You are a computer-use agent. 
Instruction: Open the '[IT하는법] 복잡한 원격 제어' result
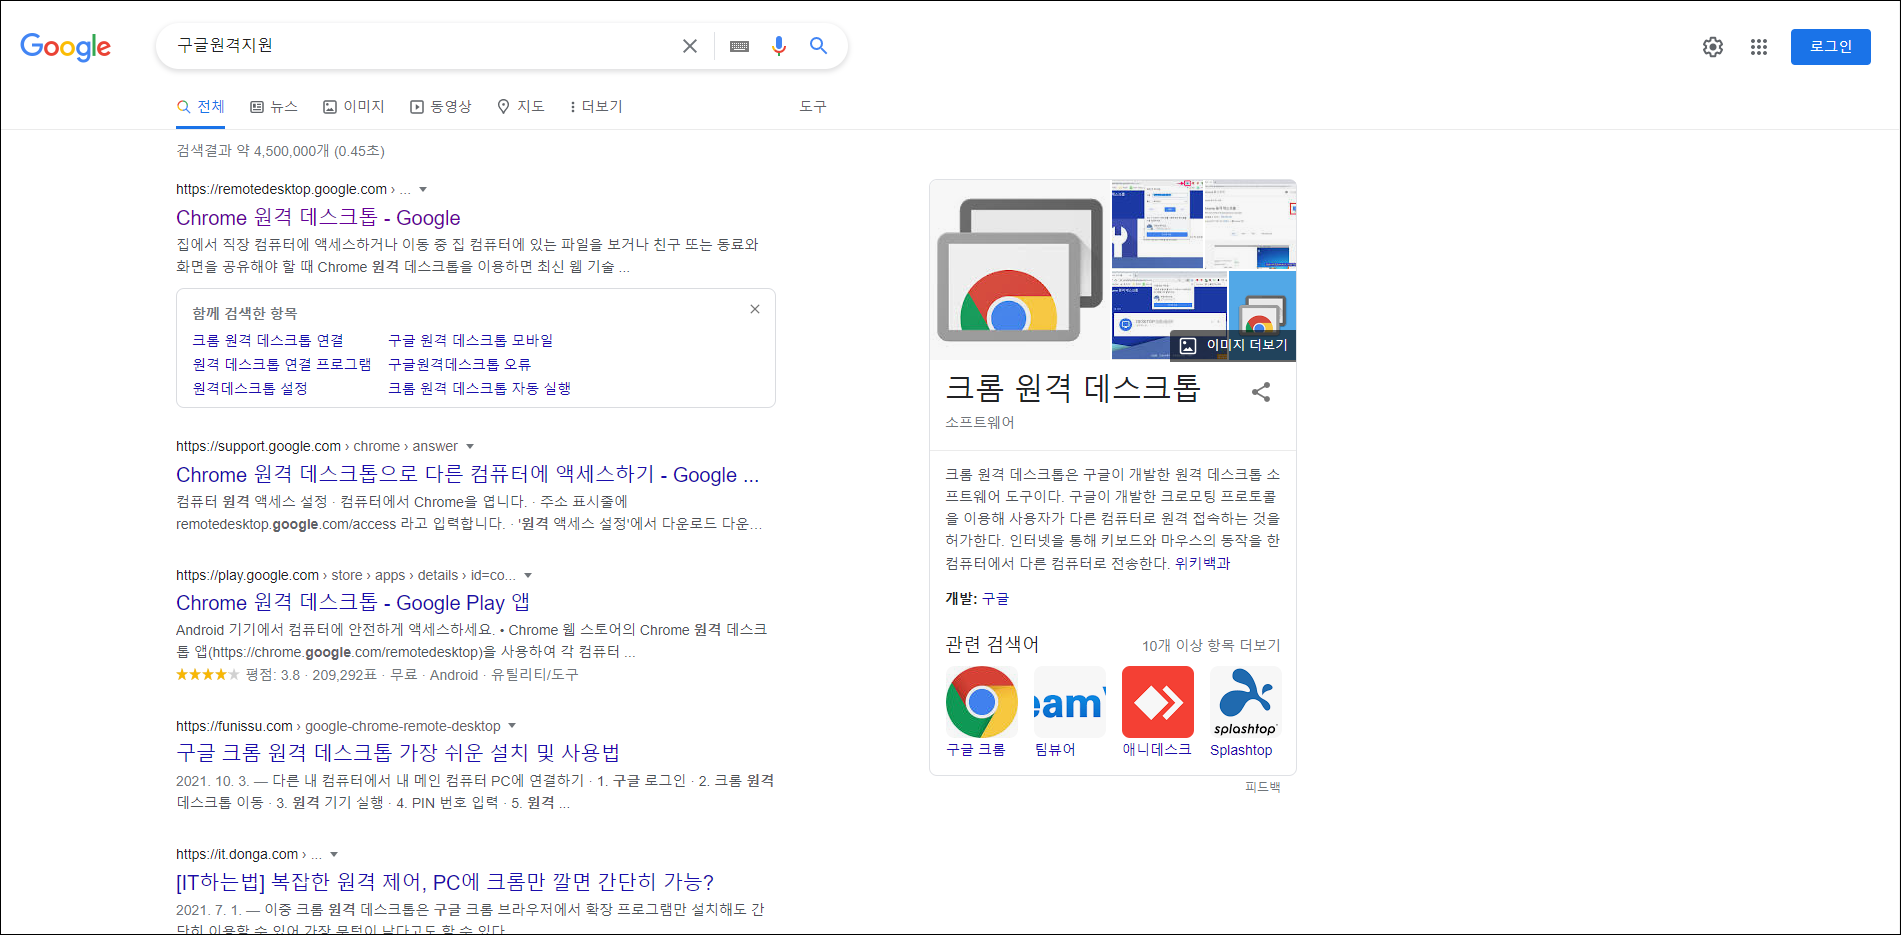(x=445, y=882)
